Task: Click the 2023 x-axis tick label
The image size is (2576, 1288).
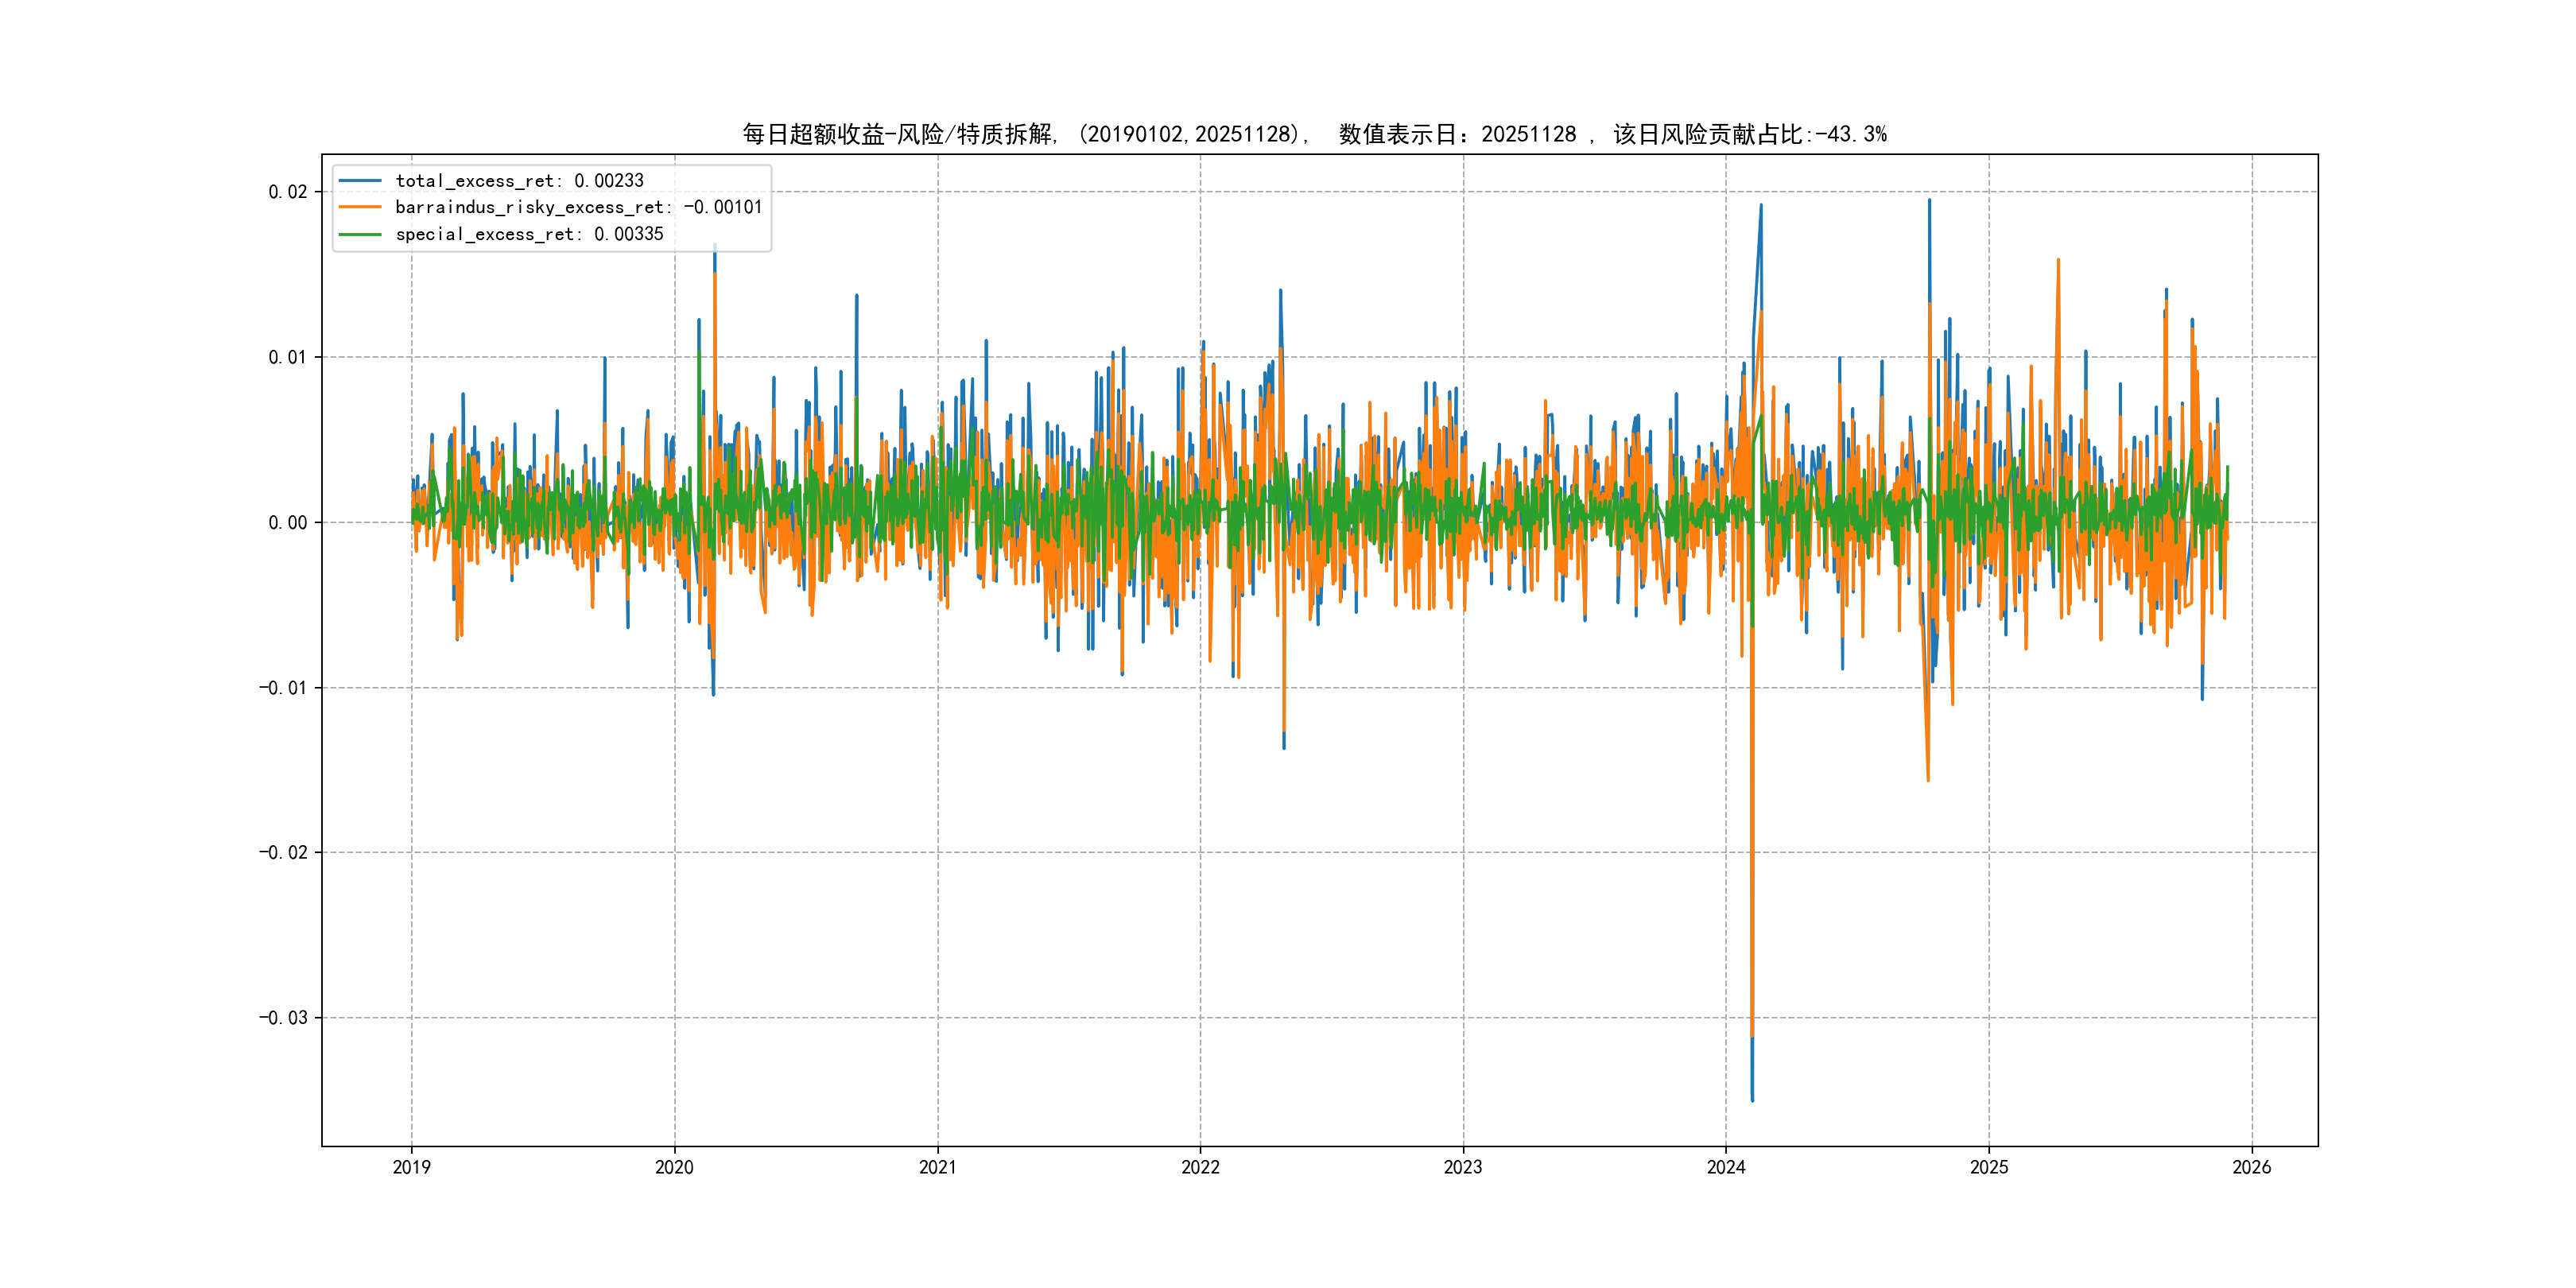Action: click(x=1463, y=1167)
